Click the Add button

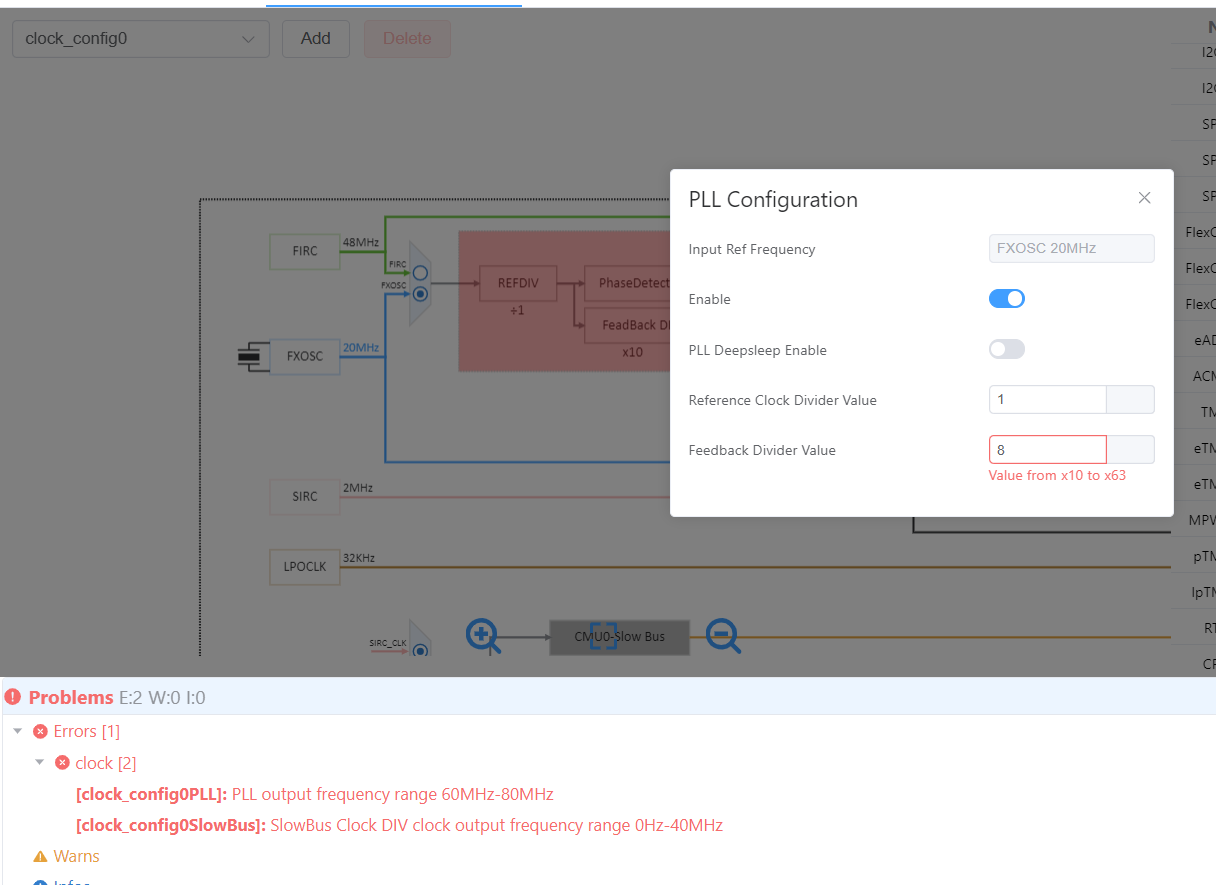[x=316, y=39]
